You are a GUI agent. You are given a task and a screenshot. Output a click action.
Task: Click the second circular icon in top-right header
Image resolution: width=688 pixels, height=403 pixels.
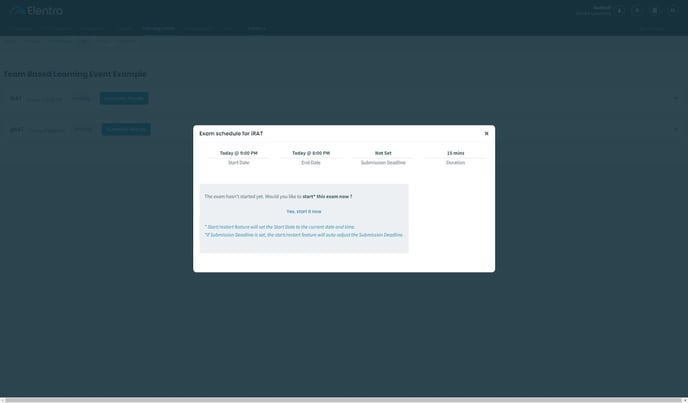(x=637, y=10)
